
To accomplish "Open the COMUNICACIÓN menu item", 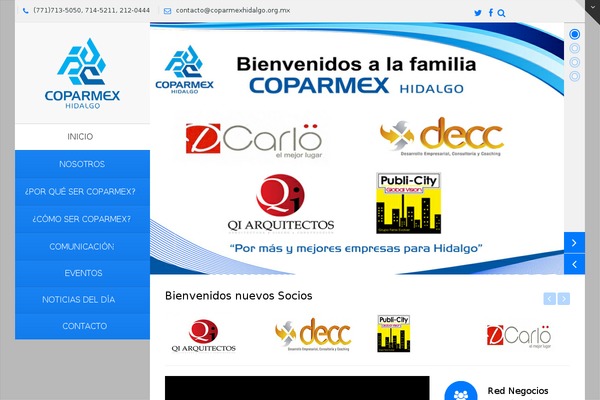I will click(82, 247).
